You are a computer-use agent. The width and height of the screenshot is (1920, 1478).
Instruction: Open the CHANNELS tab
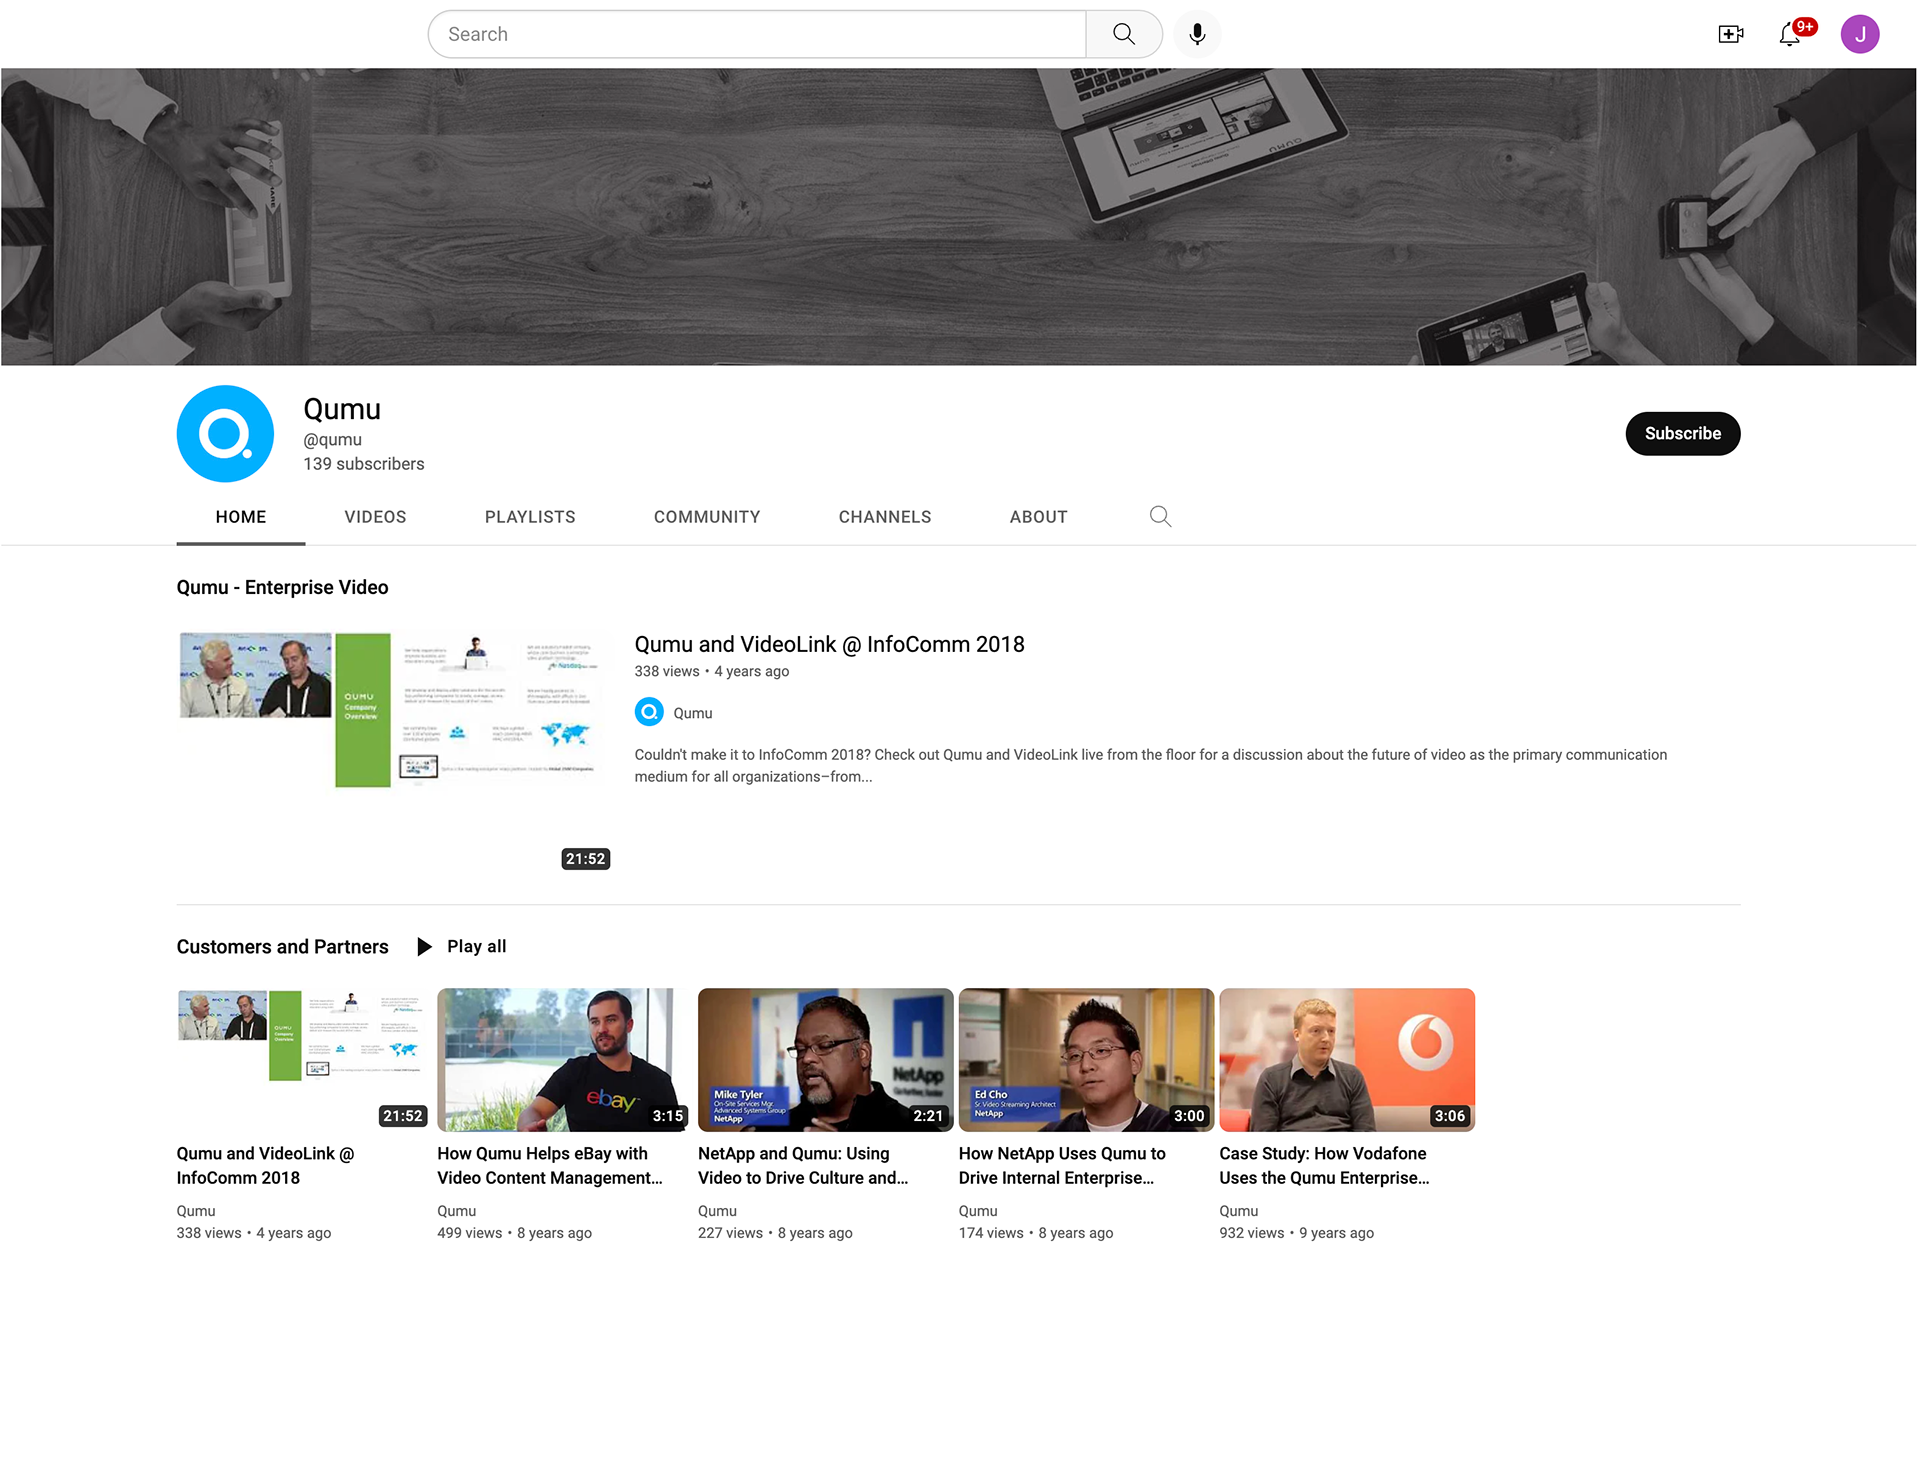885,517
